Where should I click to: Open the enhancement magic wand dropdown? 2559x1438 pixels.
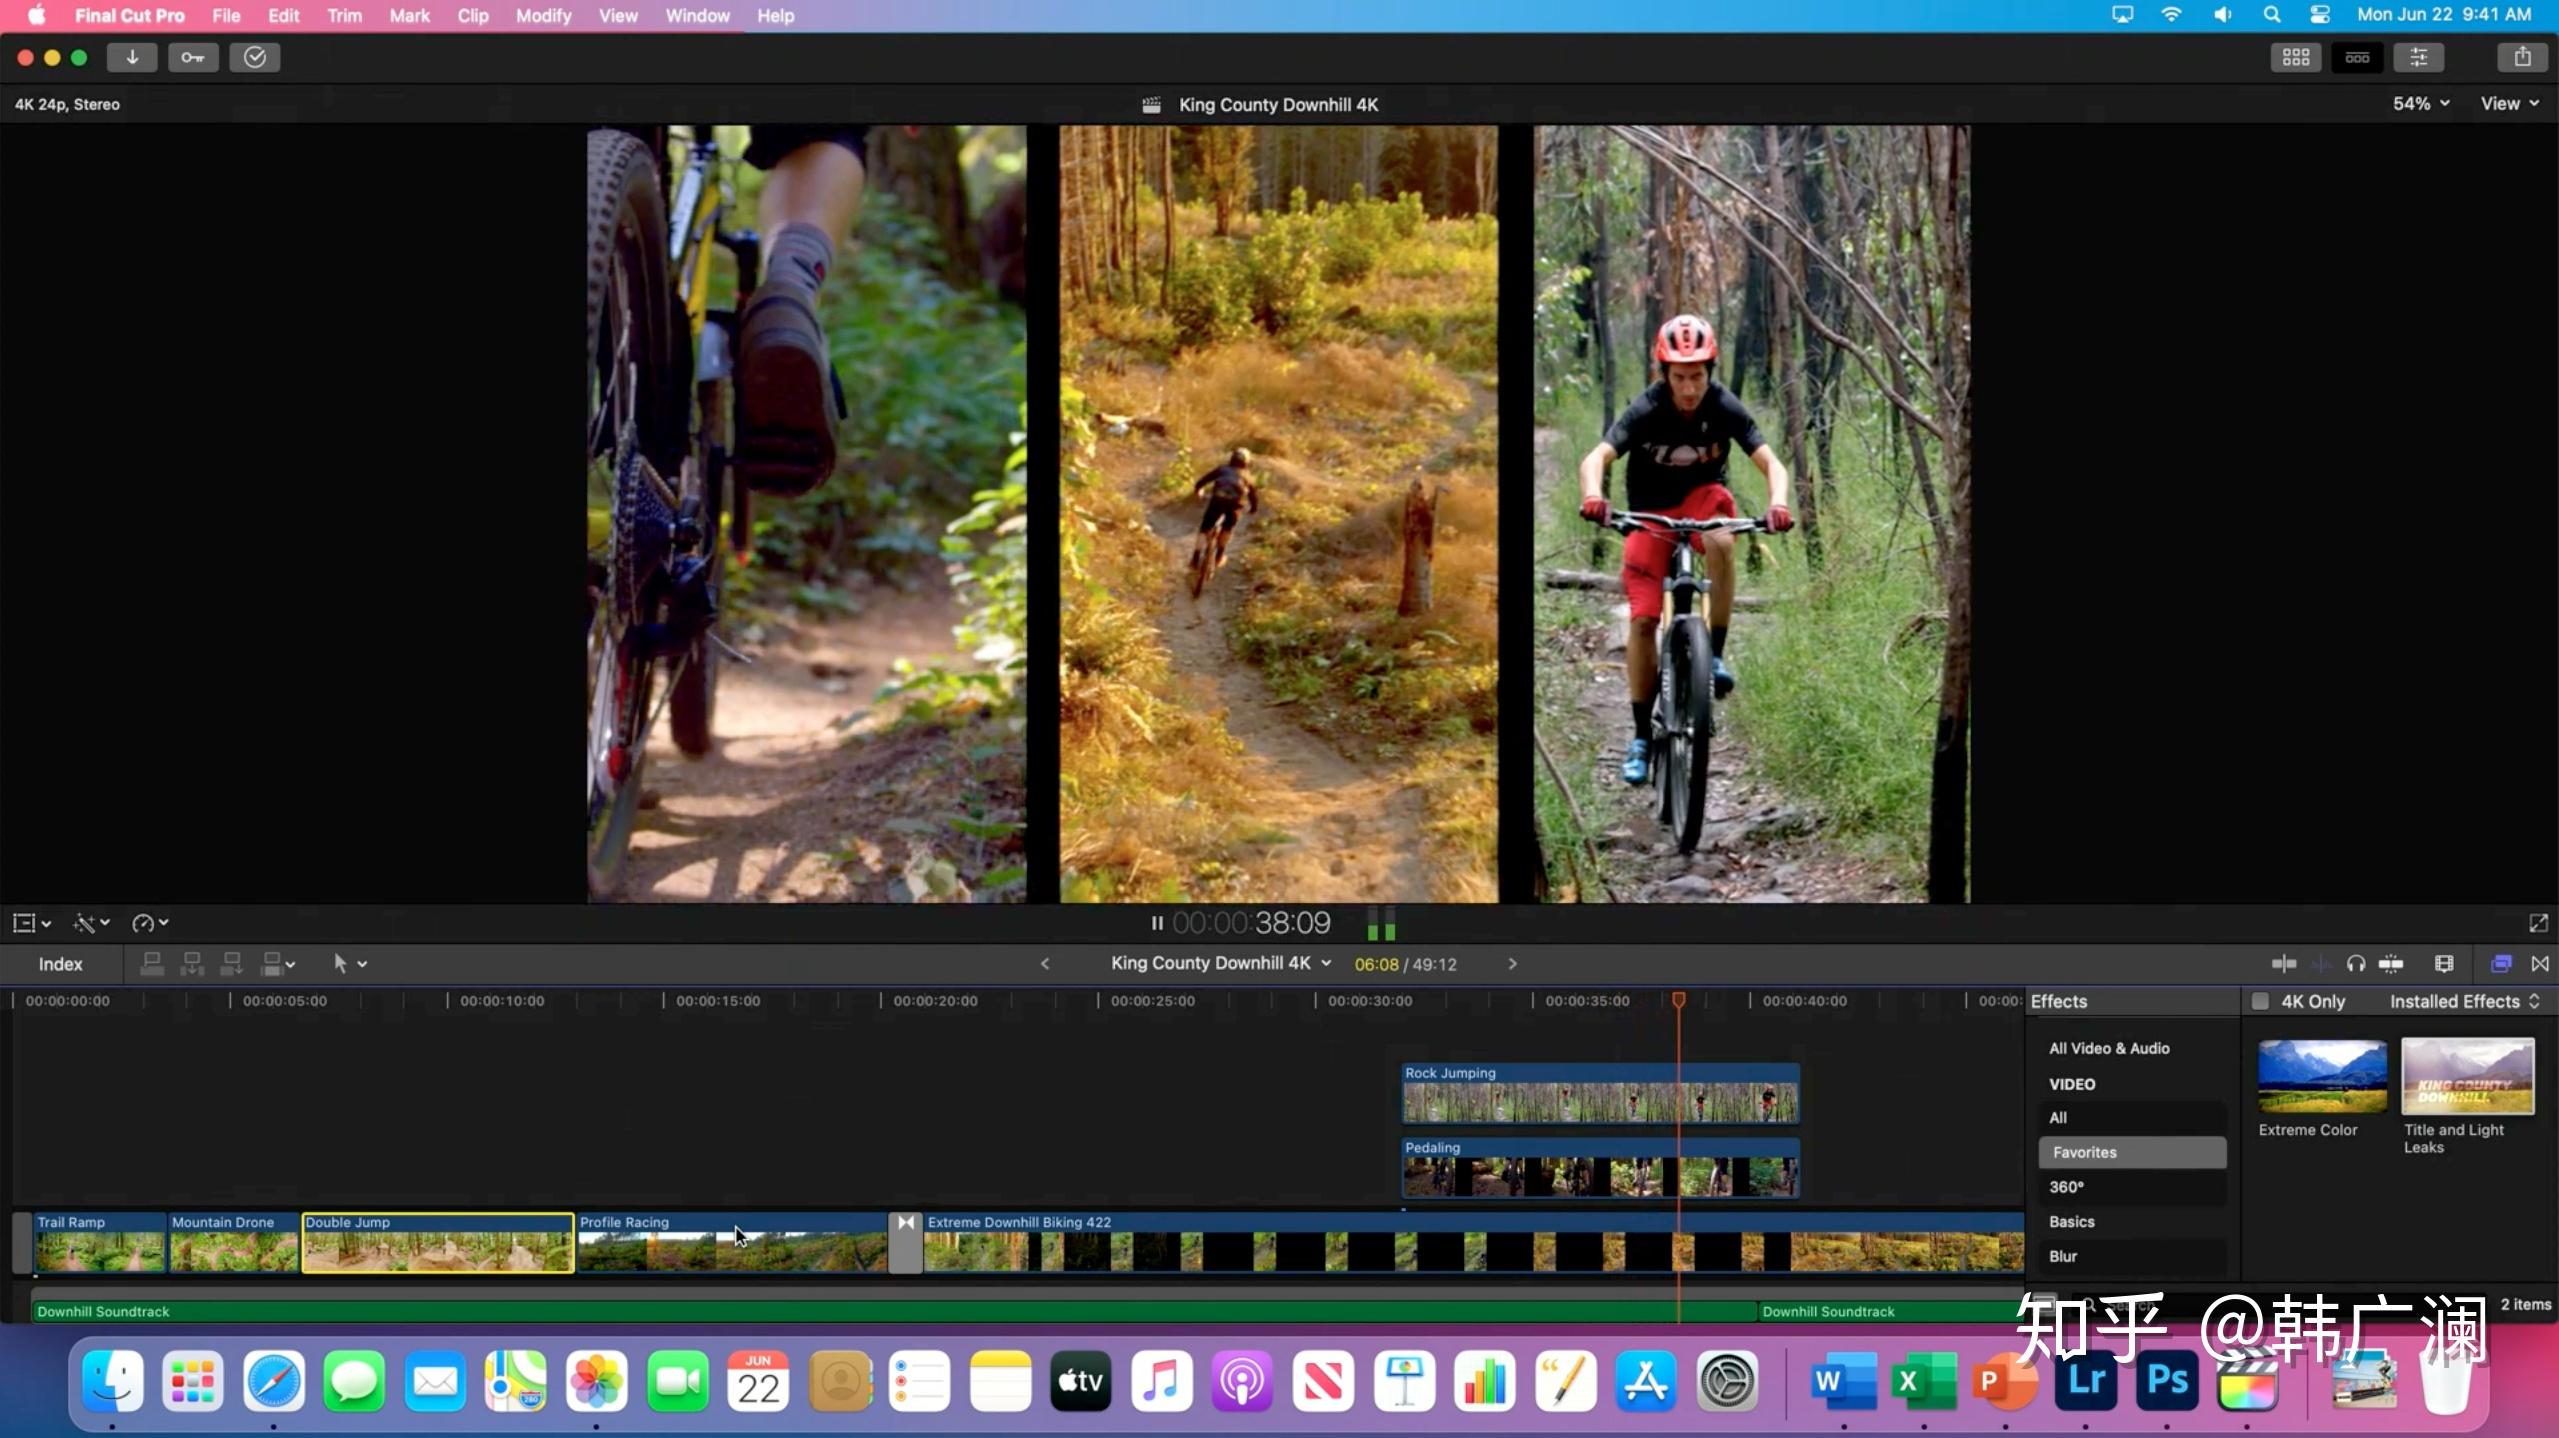(x=91, y=922)
